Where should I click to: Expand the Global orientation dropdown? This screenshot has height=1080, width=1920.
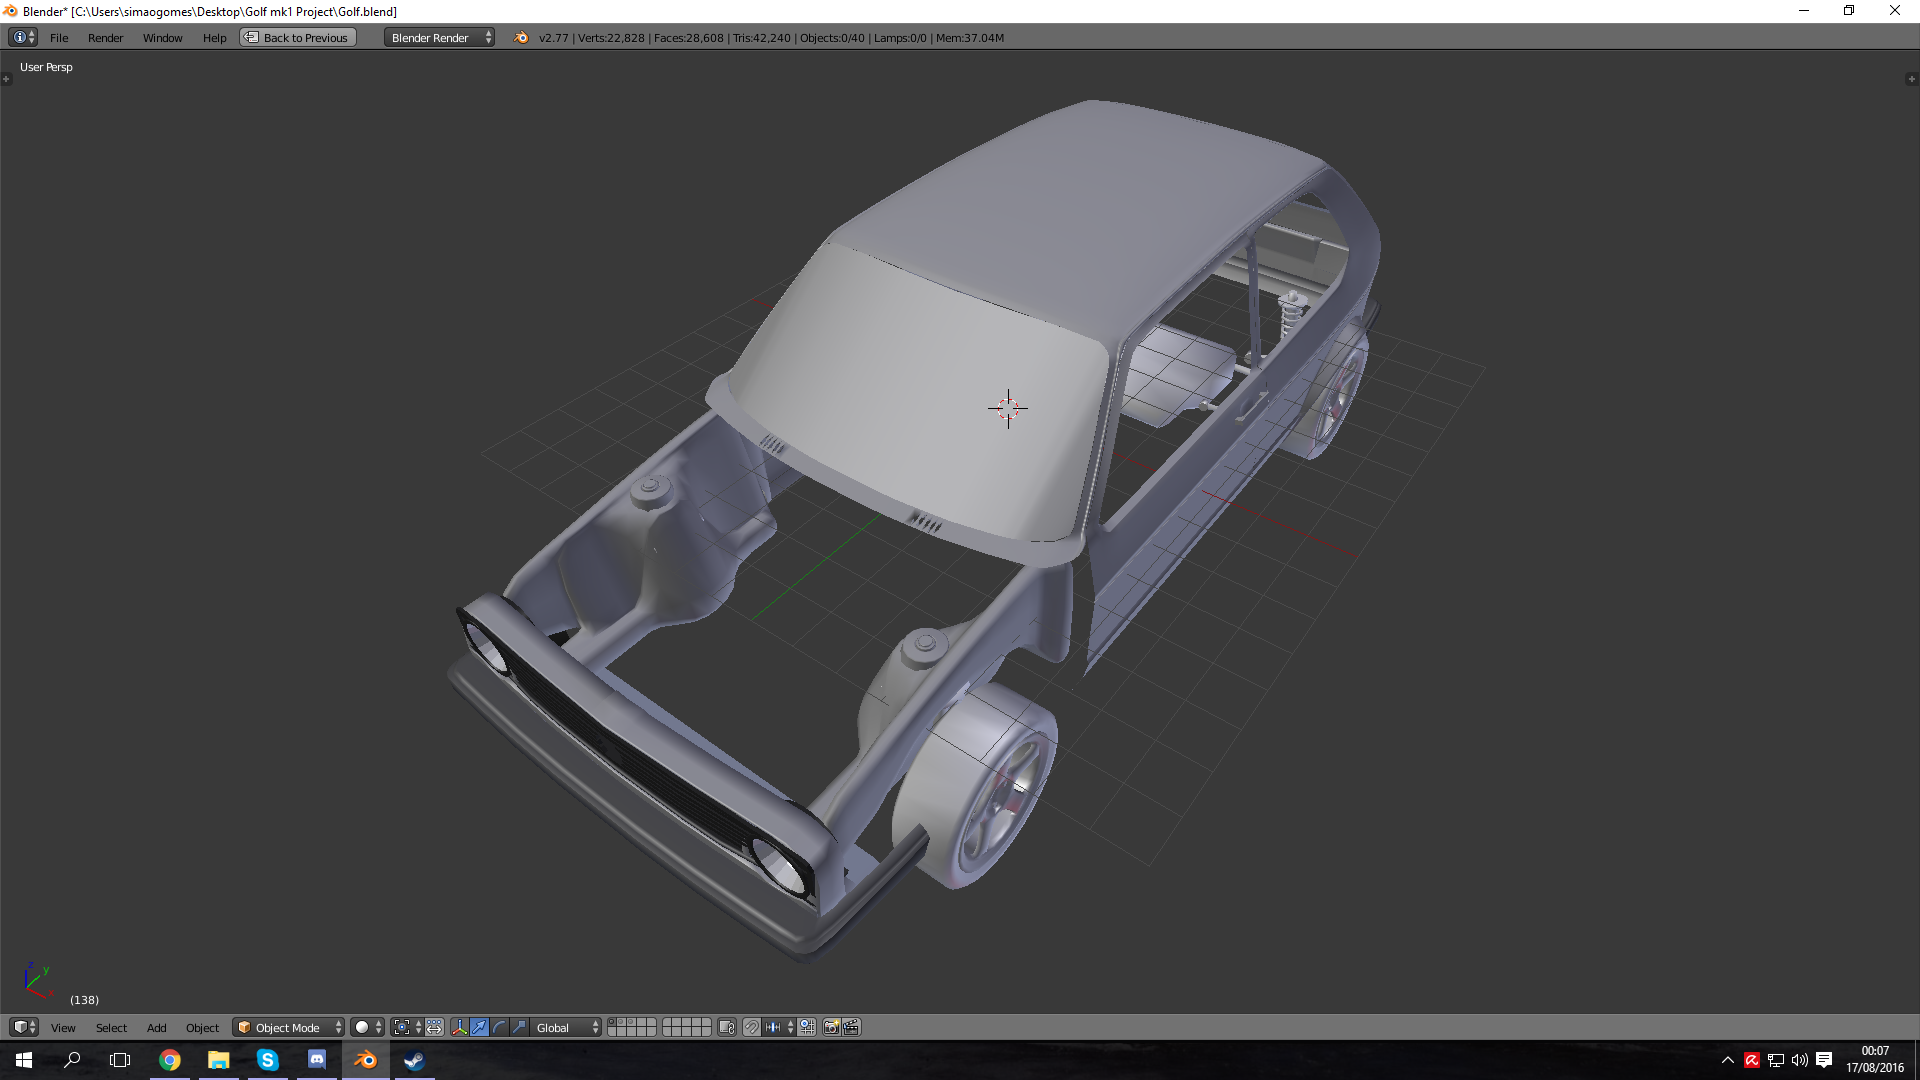pos(566,1027)
